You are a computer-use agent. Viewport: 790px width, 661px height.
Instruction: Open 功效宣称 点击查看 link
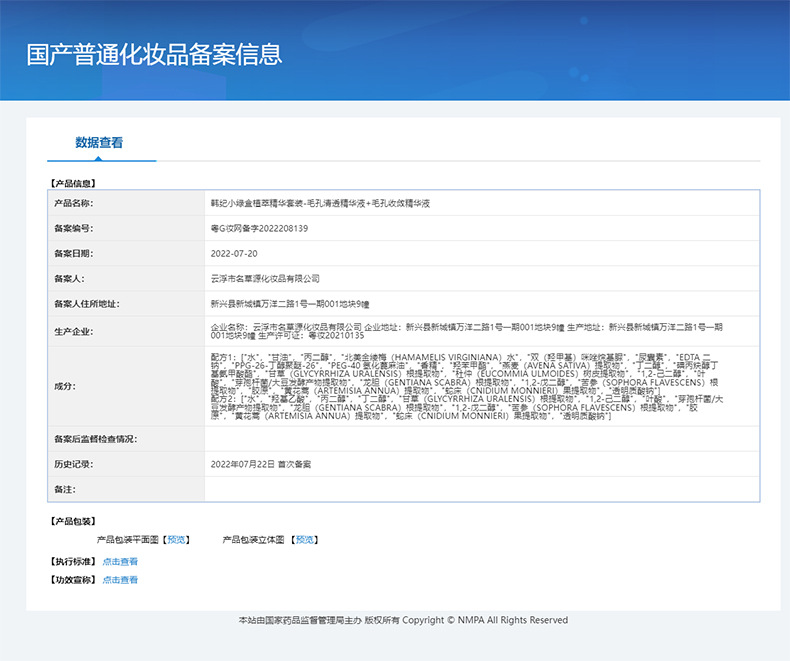click(120, 580)
